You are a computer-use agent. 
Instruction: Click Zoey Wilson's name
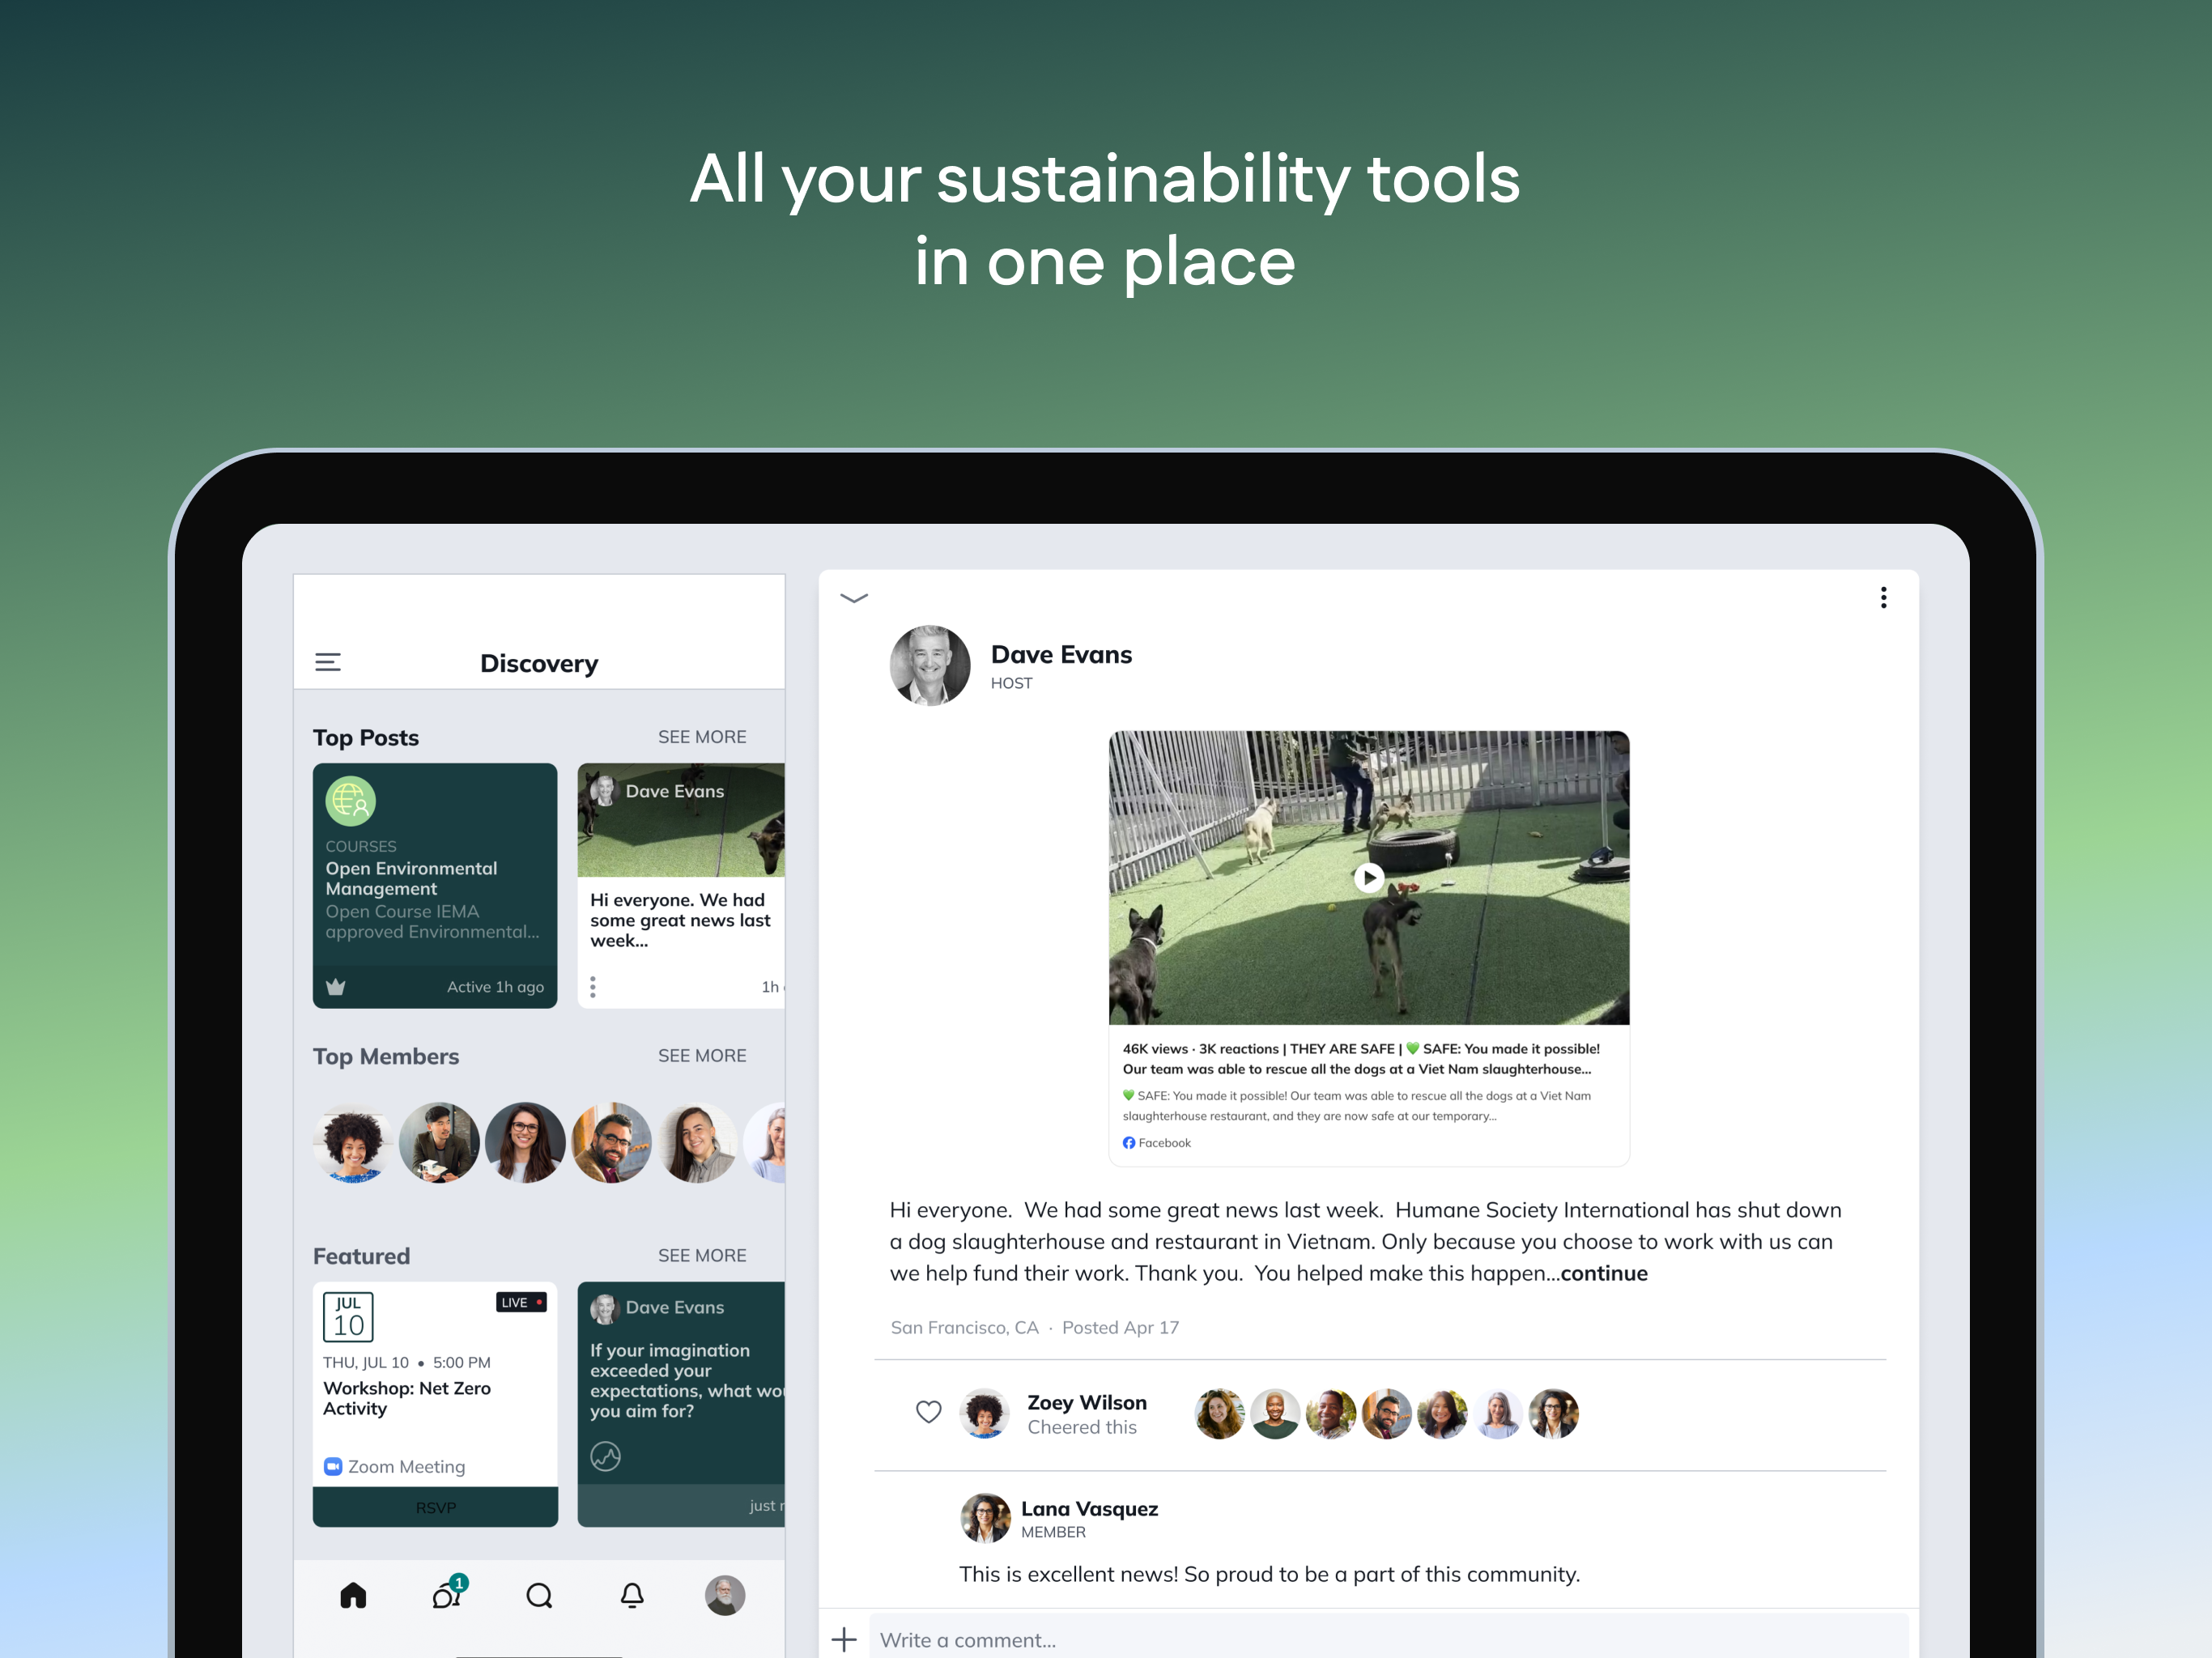[x=1087, y=1403]
